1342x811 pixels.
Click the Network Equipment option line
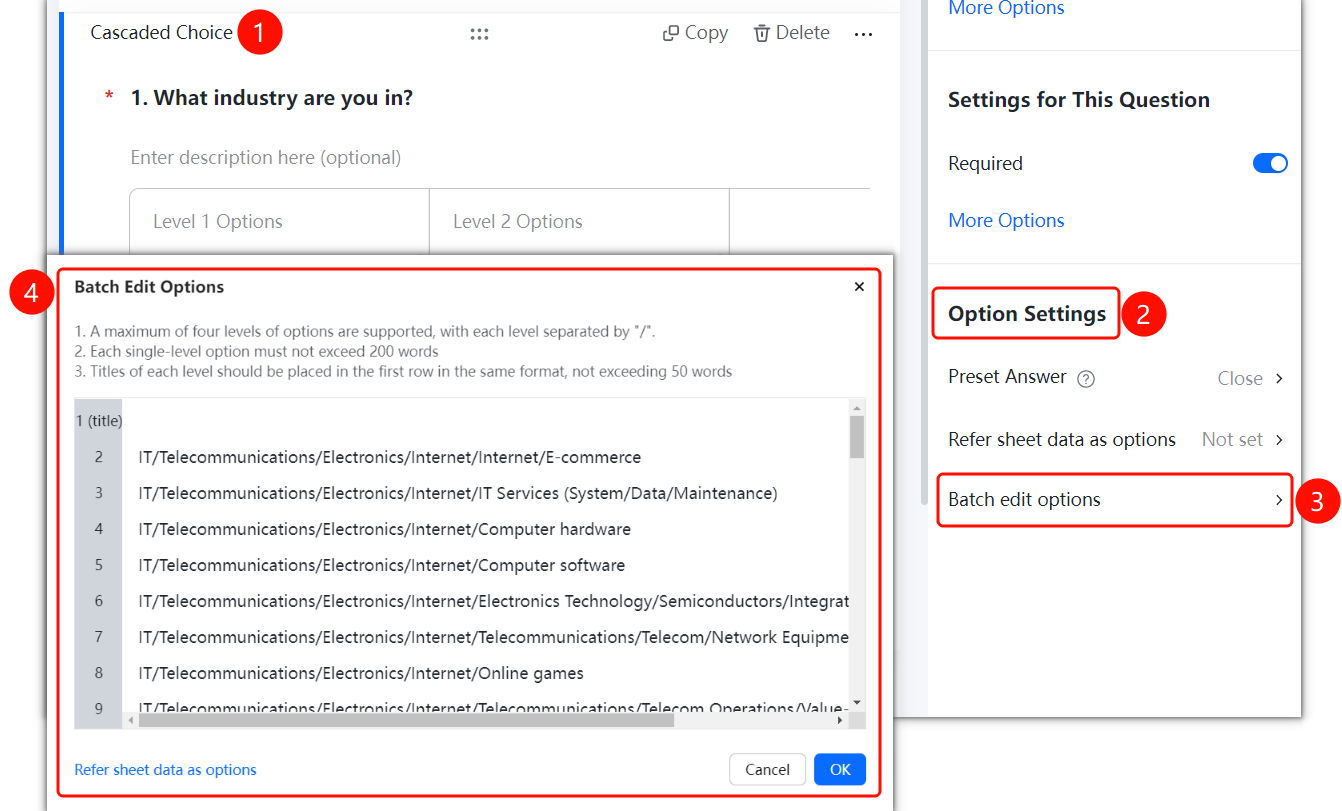[x=494, y=637]
